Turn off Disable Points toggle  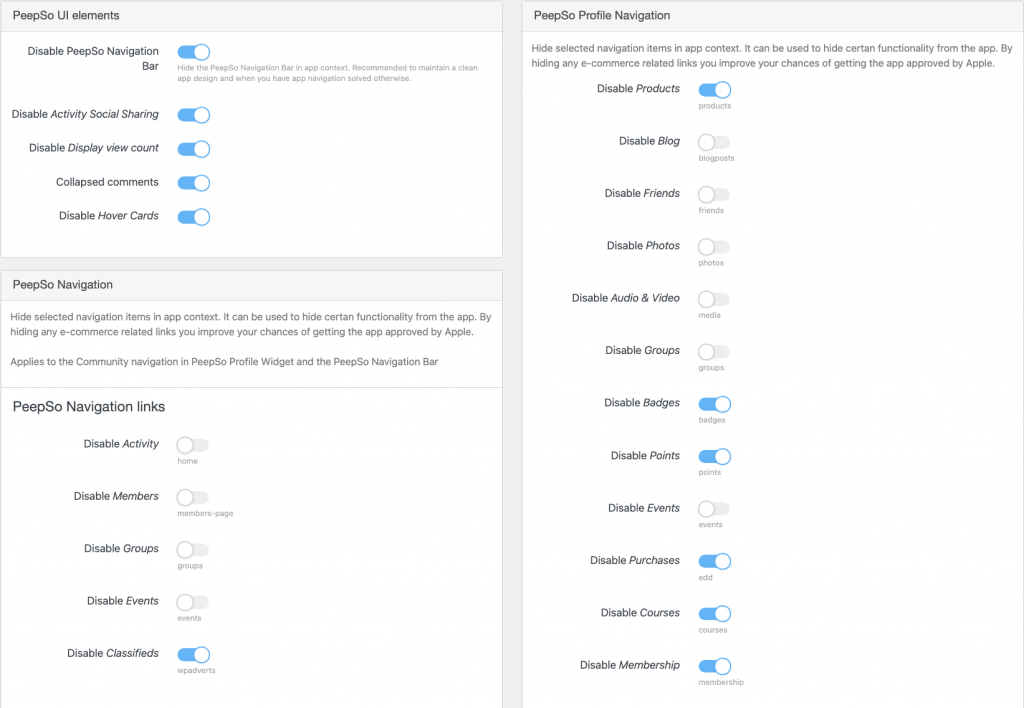pos(714,456)
